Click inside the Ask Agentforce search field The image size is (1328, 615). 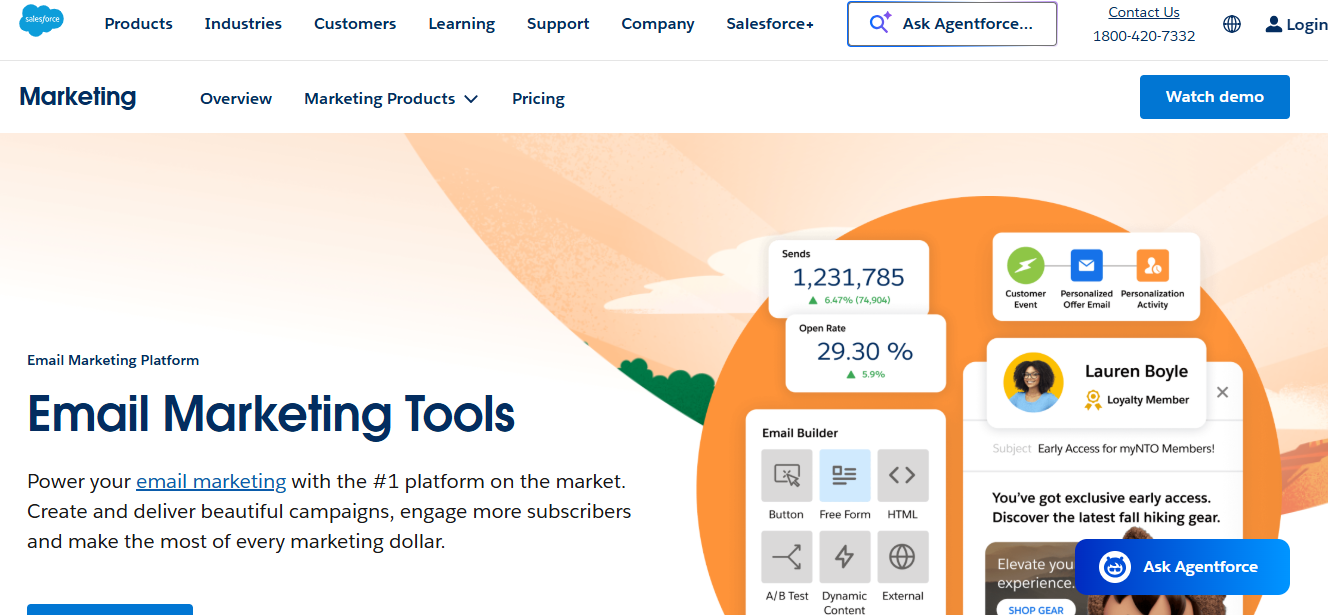pos(951,23)
